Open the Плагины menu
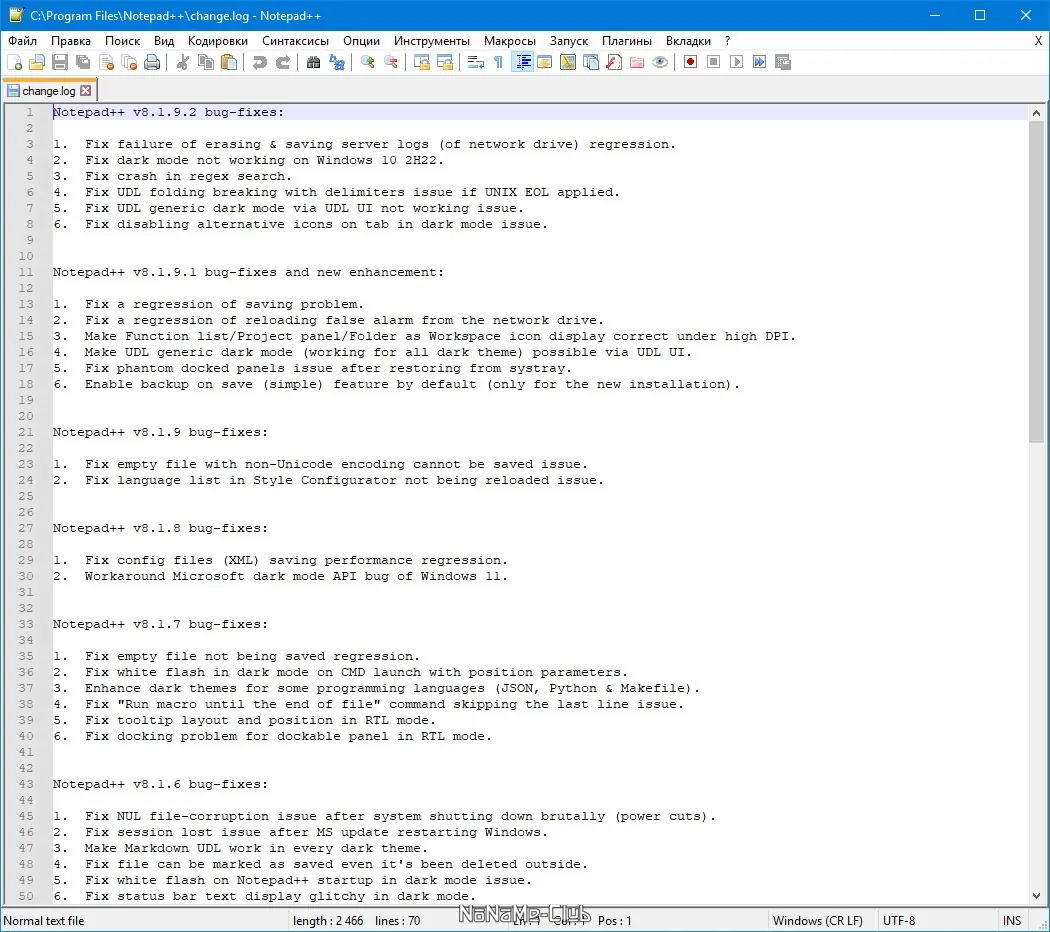The height and width of the screenshot is (932, 1050). pos(627,41)
